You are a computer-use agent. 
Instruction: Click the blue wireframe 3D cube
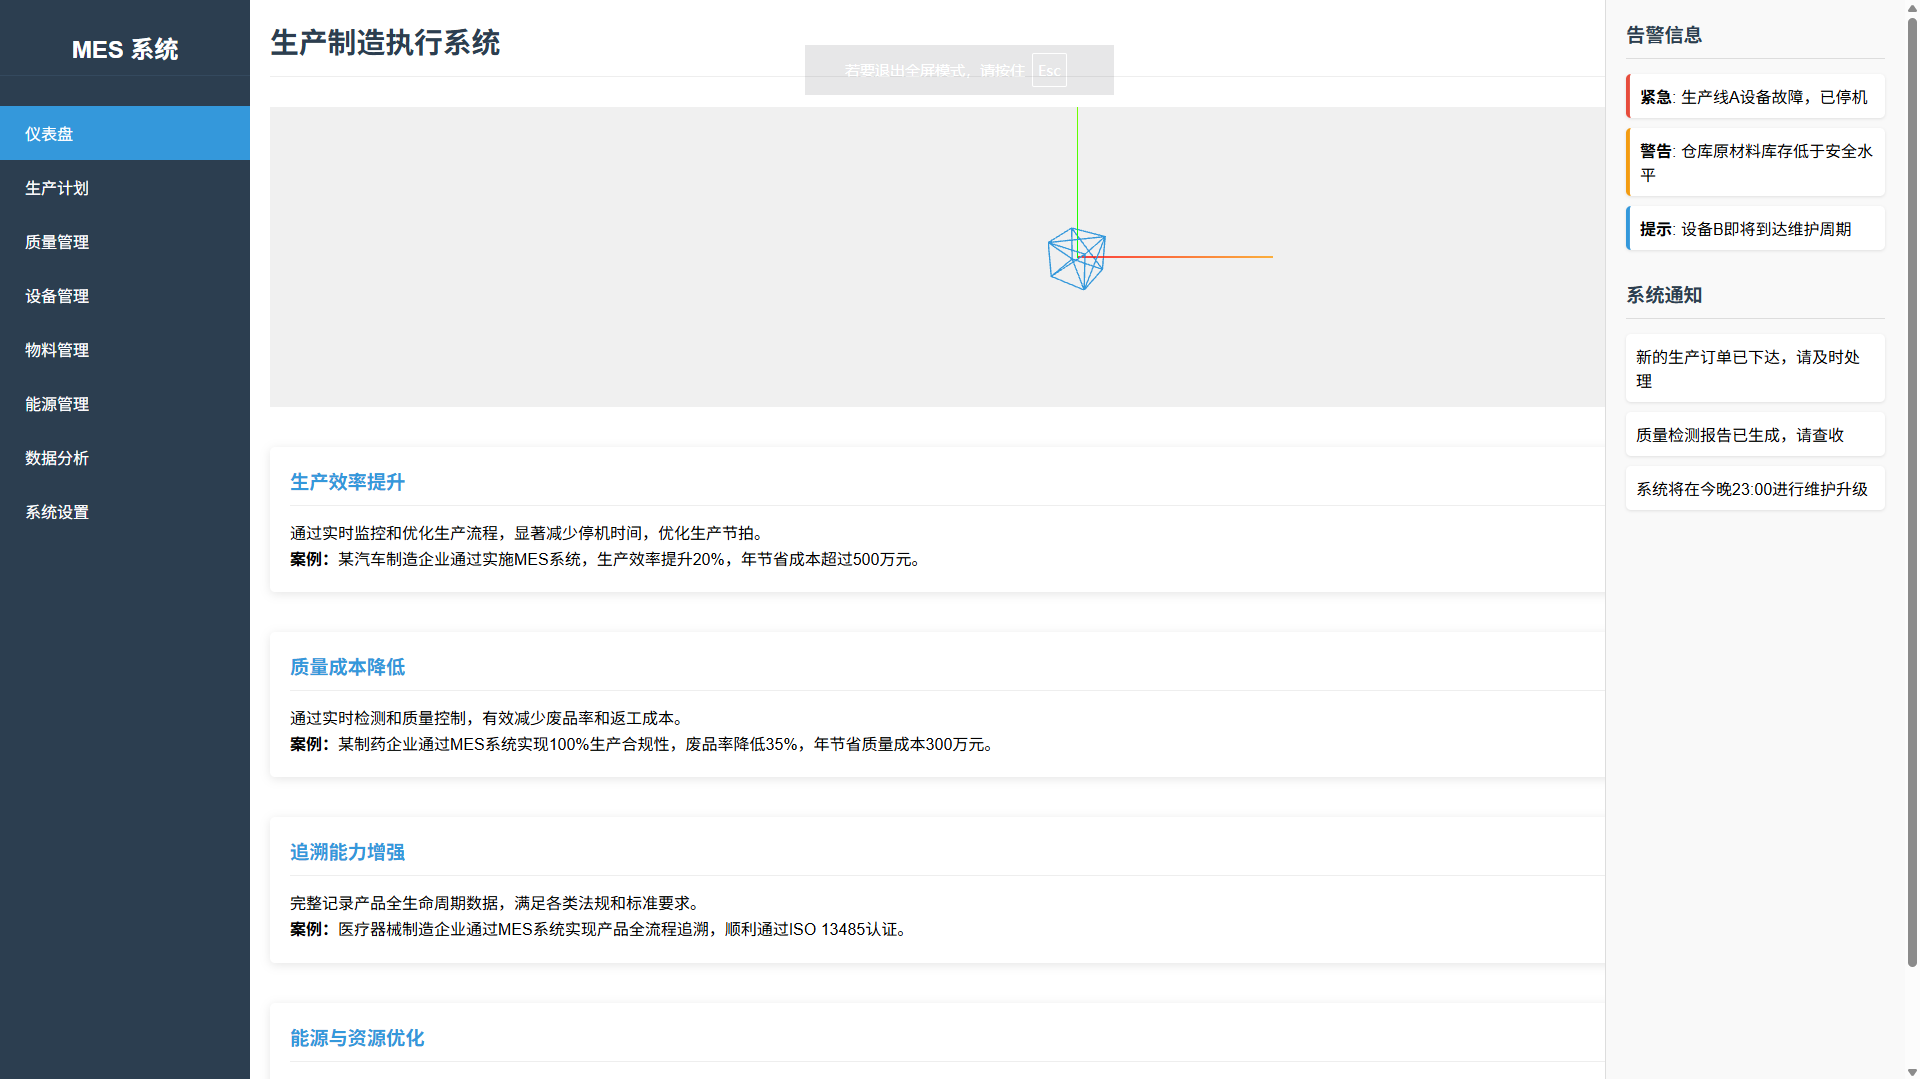(1076, 259)
